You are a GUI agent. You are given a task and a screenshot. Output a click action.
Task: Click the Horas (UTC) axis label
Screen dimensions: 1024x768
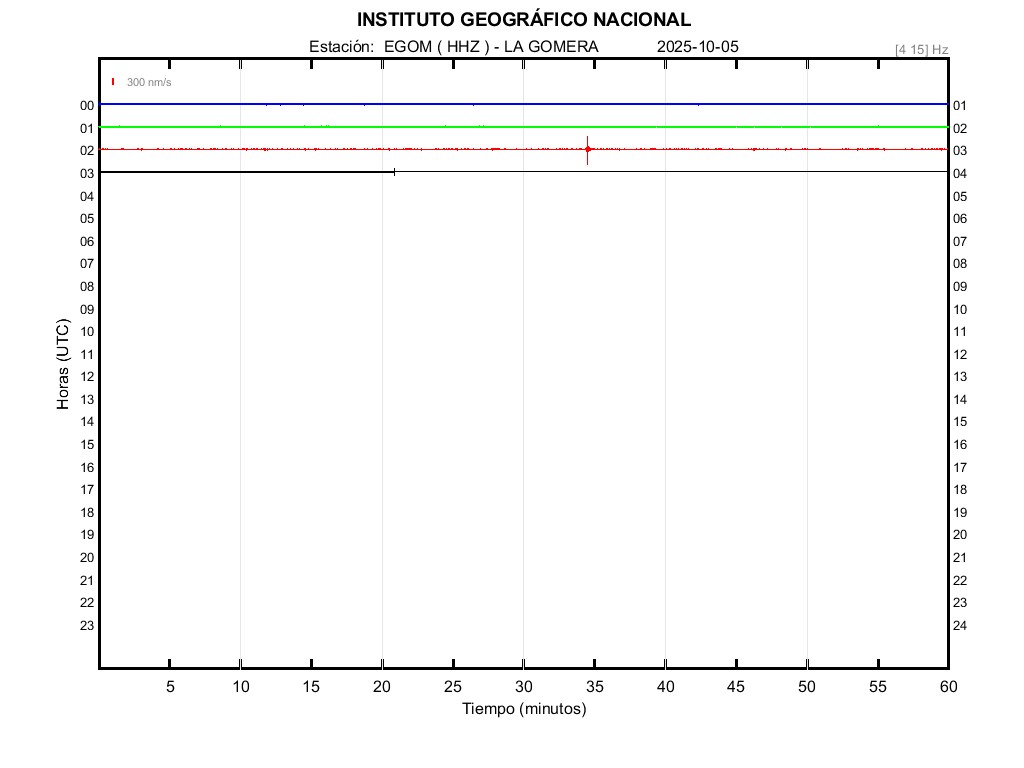point(63,365)
